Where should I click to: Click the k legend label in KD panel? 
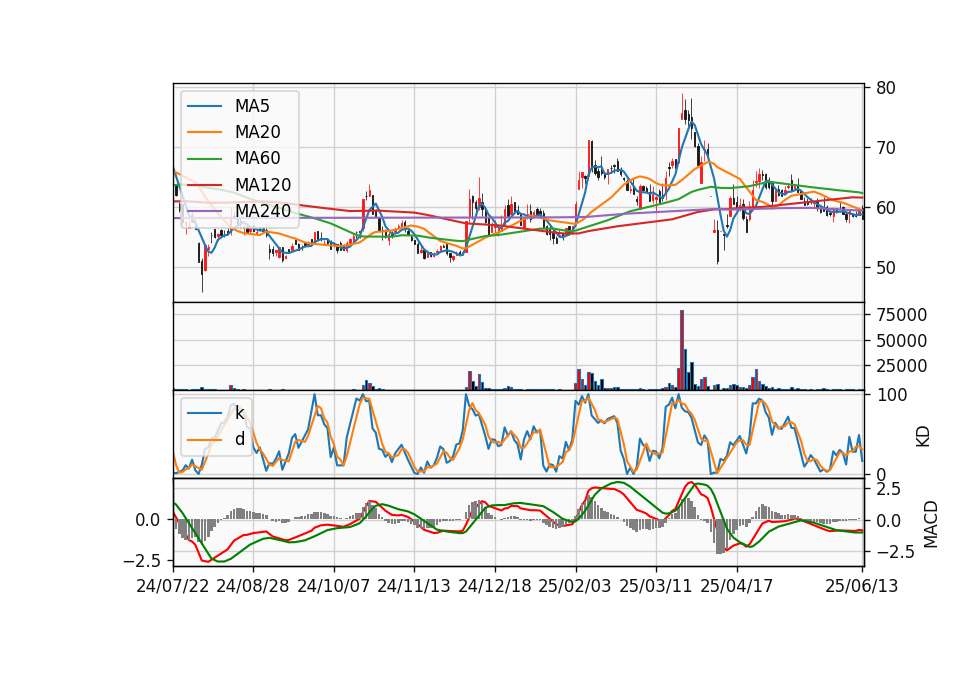[x=239, y=413]
